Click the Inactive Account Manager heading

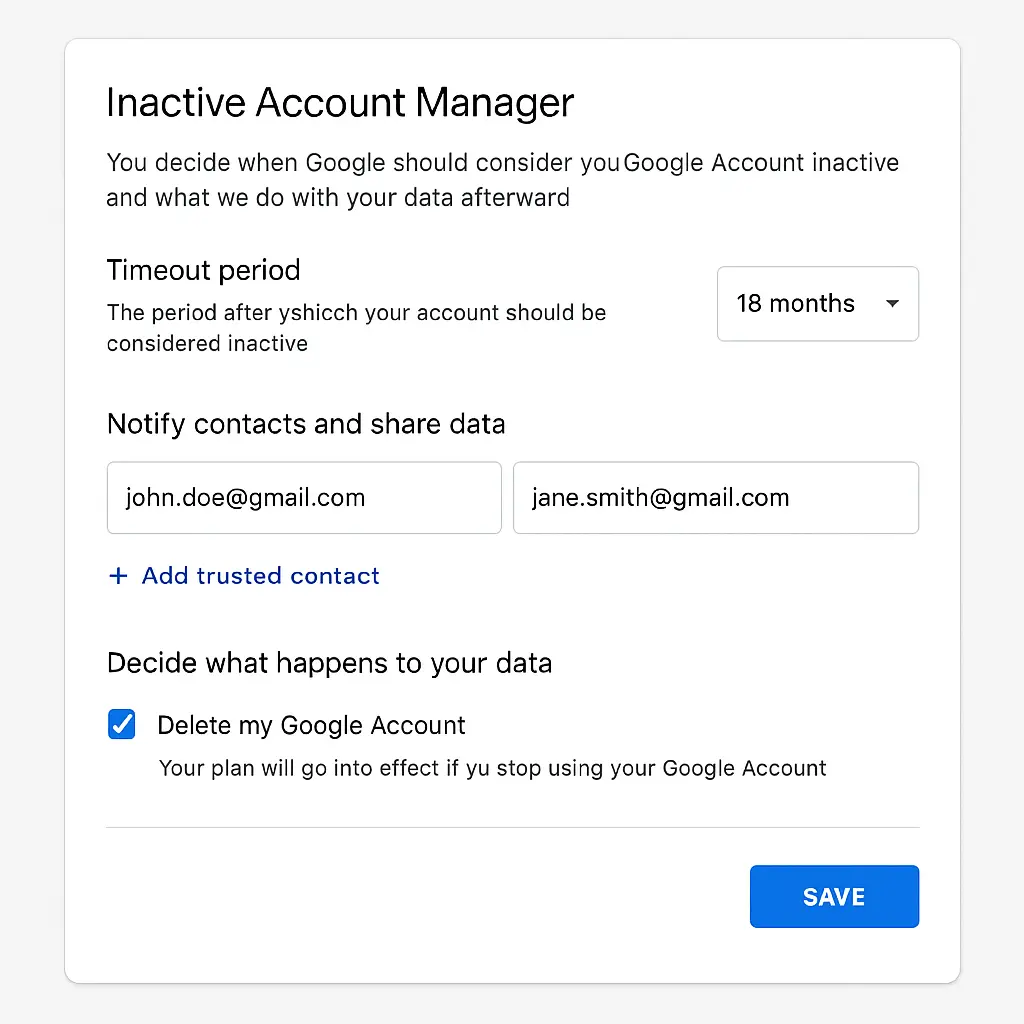[x=340, y=103]
